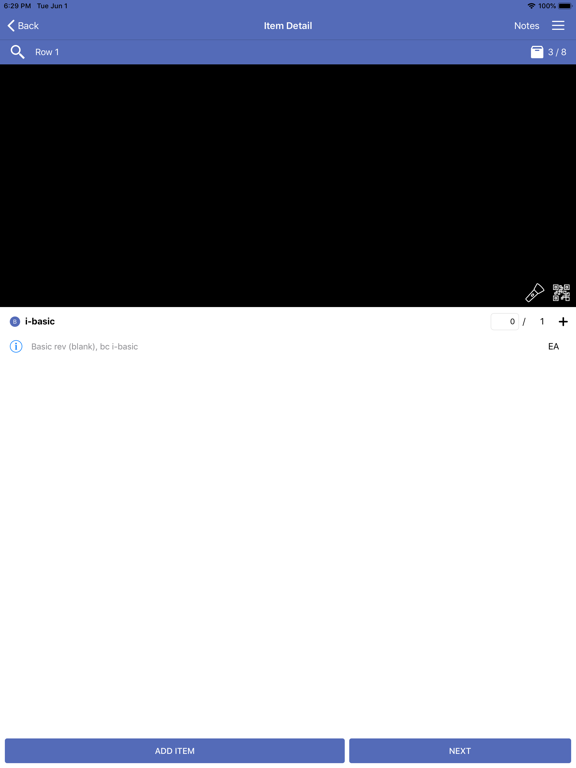Tap the battery indicator
Viewport: 576px width, 768px height.
point(565,6)
